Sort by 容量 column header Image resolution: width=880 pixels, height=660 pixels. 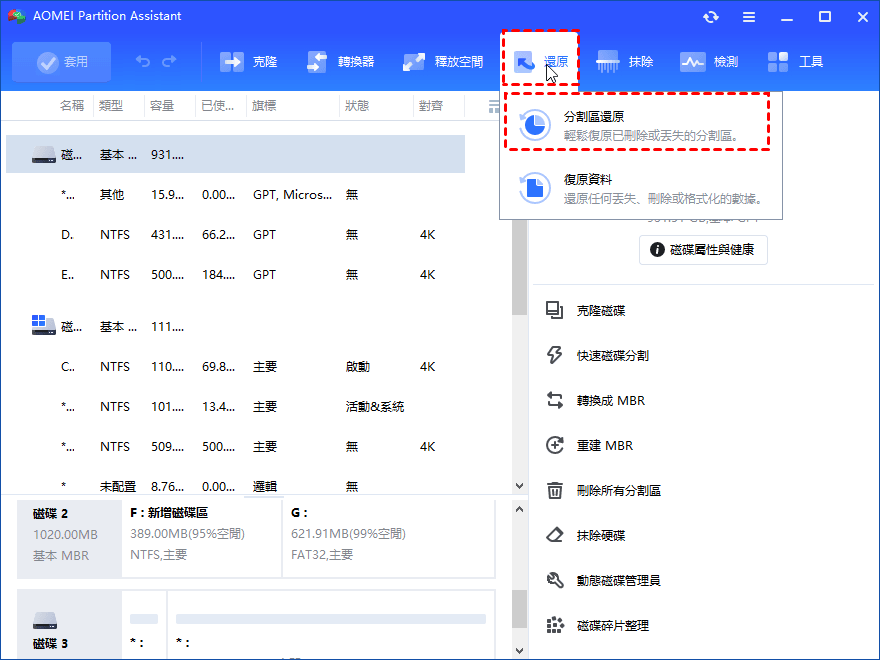(162, 106)
